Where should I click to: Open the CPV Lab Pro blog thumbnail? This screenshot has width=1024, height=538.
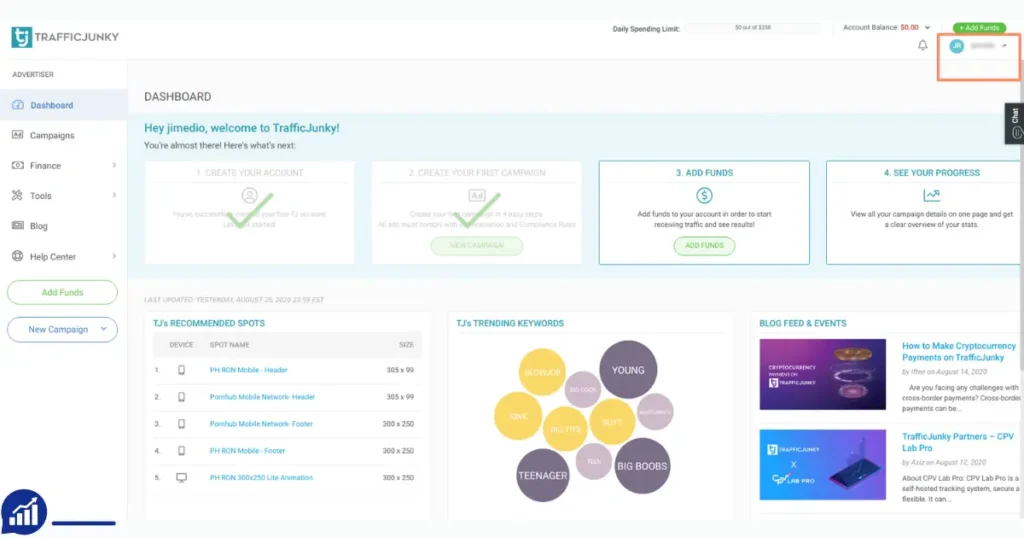(x=822, y=464)
